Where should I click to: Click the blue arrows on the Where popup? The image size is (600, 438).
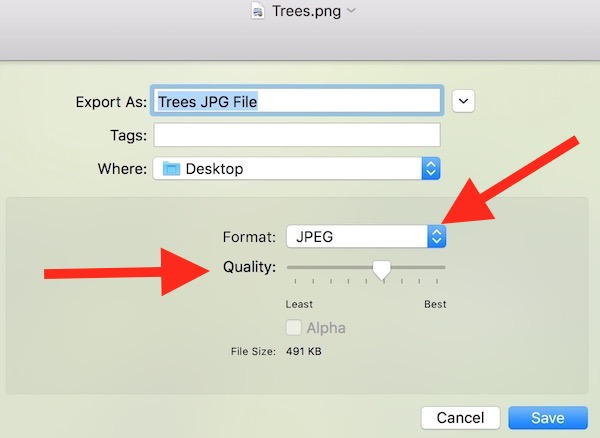click(x=431, y=169)
